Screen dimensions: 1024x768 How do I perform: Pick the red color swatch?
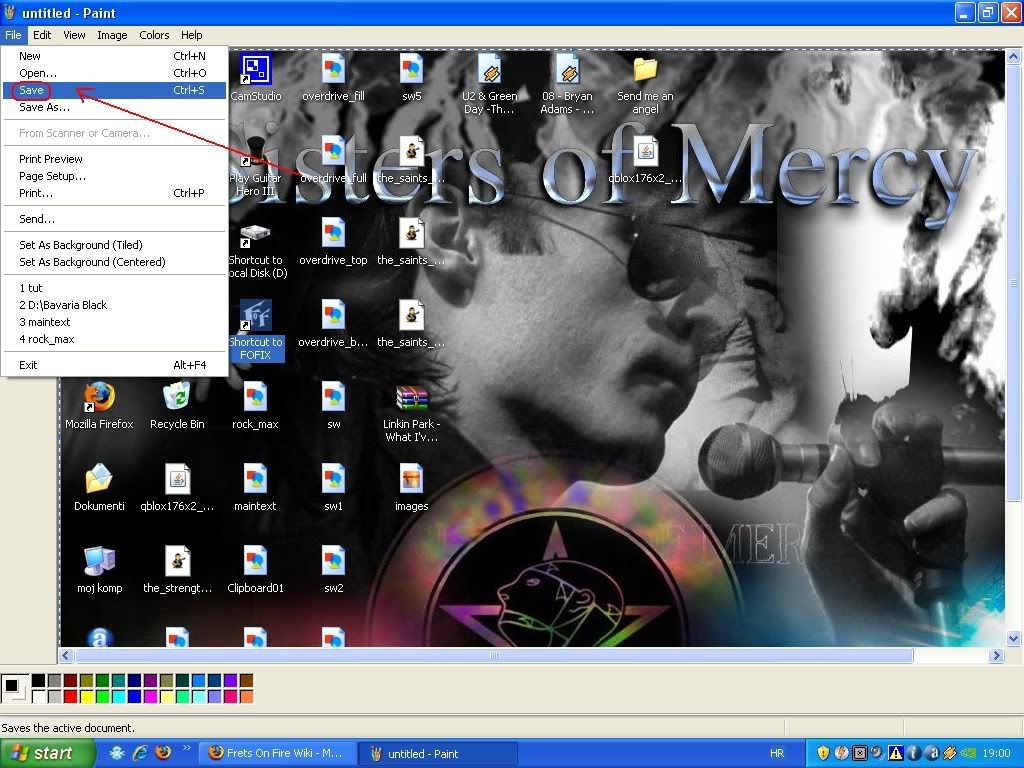point(71,697)
